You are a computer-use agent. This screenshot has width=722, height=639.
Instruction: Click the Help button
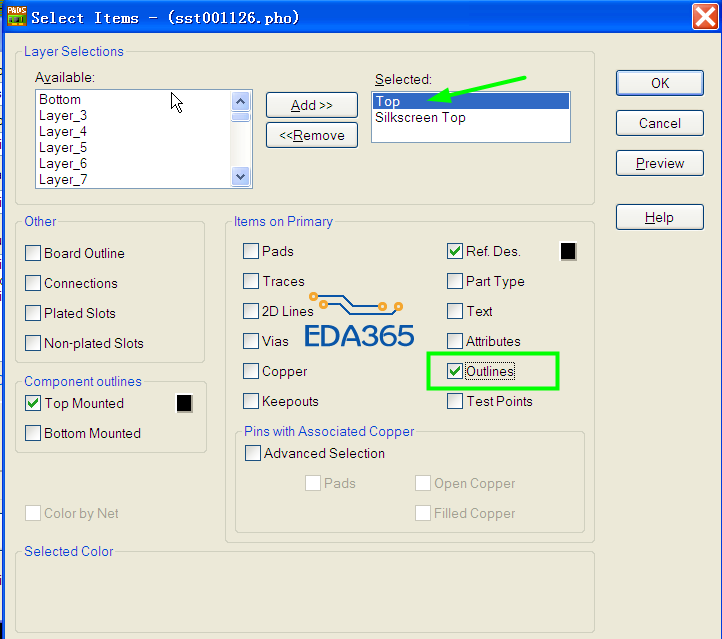point(659,217)
